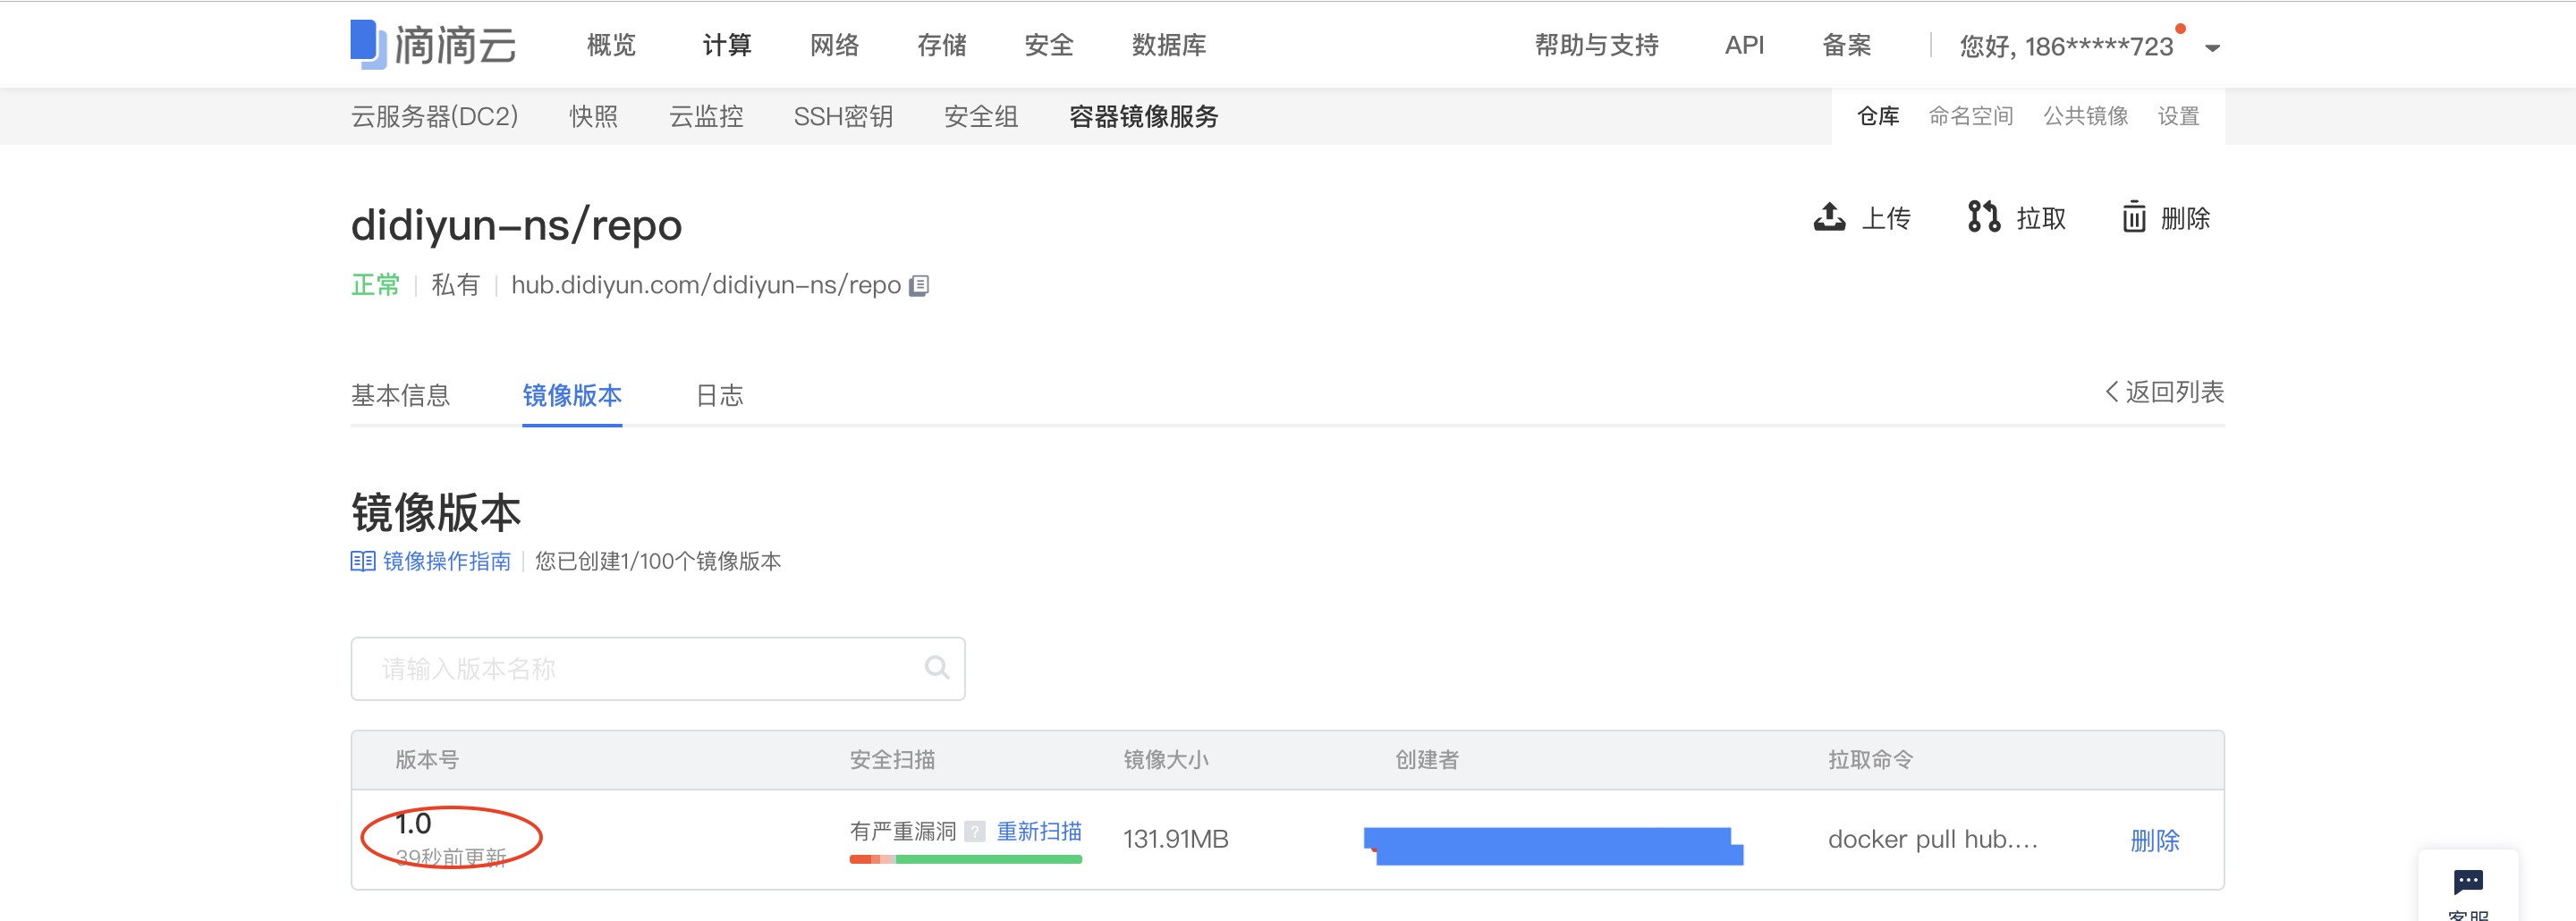Click the 安全扫描 column header
The image size is (2576, 921).
pyautogui.click(x=892, y=759)
